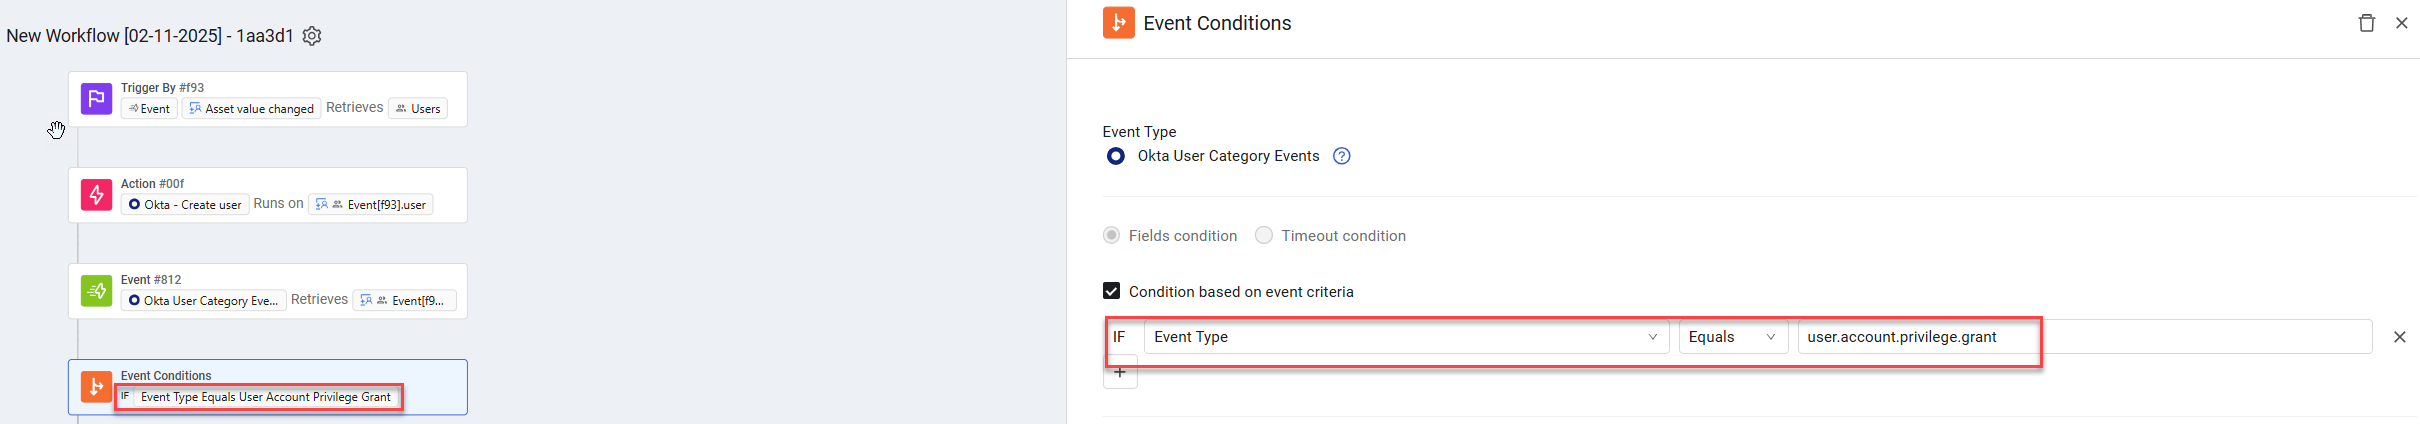Select the Fields condition radio button

click(x=1112, y=236)
